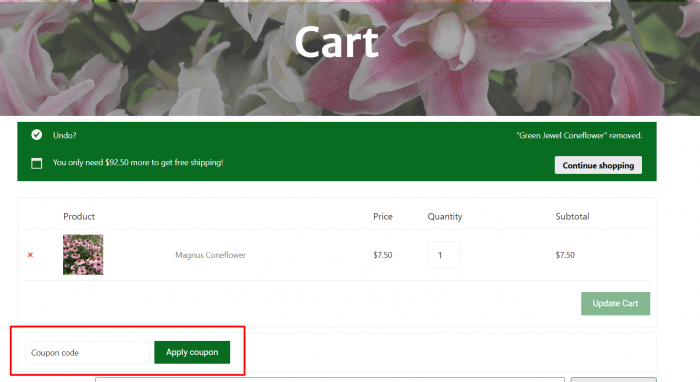Apply the coupon with Apply coupon button
The height and width of the screenshot is (382, 700).
click(x=192, y=352)
